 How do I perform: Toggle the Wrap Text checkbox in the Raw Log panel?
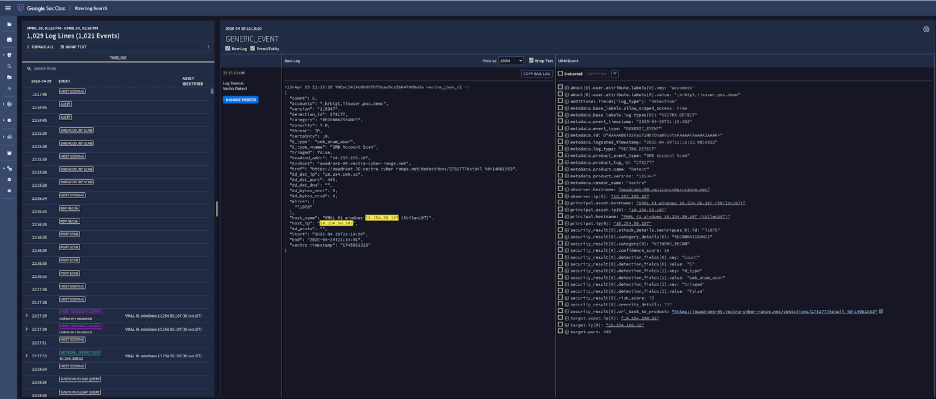pos(532,60)
